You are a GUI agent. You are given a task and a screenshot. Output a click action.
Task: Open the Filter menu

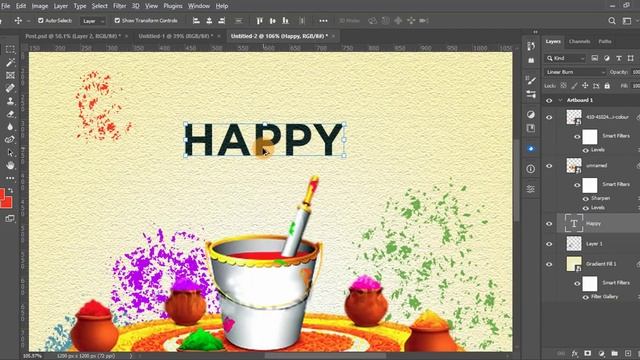click(120, 6)
